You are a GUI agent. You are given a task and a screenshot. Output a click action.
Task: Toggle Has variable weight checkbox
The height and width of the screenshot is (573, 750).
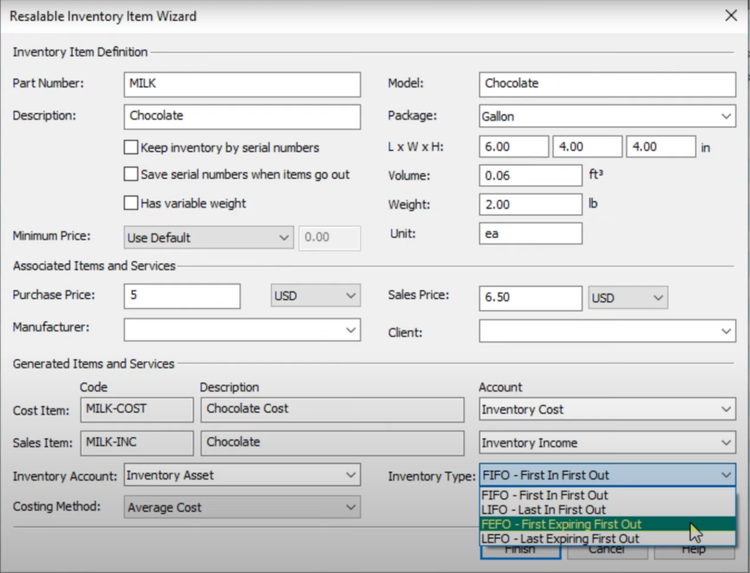tap(131, 203)
